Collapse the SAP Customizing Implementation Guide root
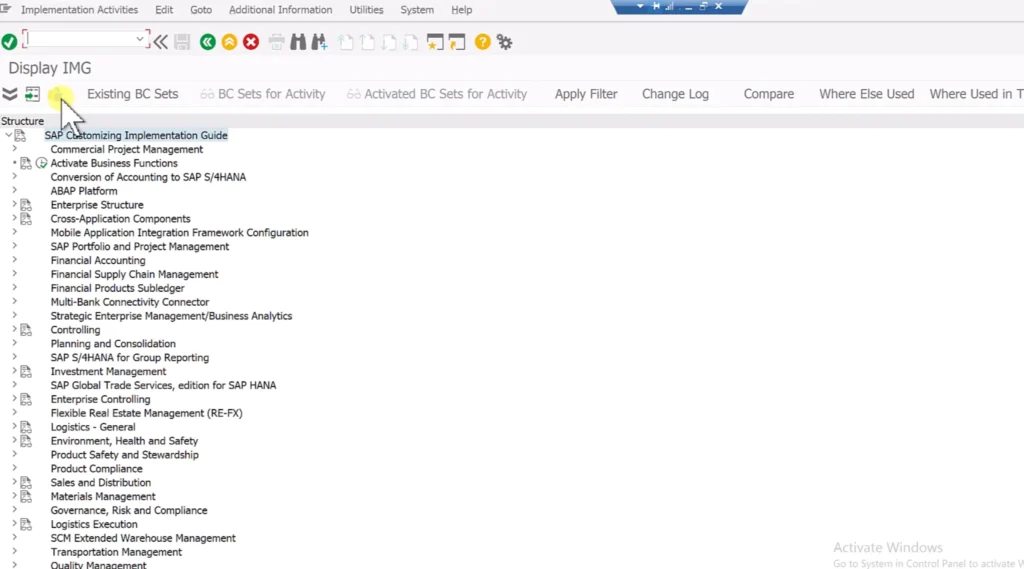1024x569 pixels. click(8, 135)
